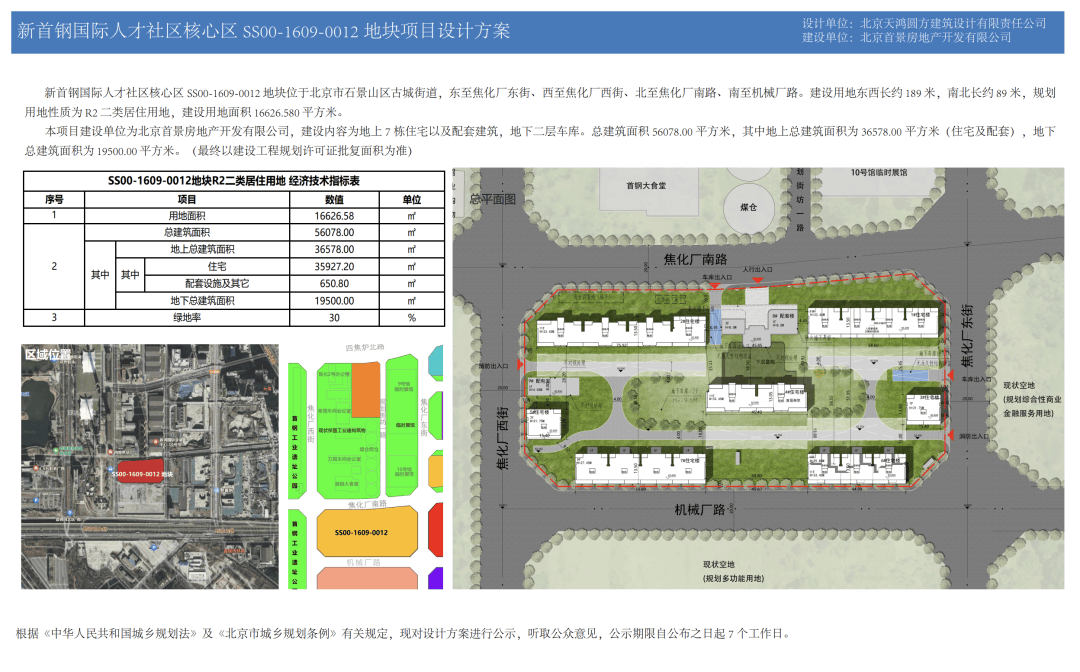Screen dimensions: 1080x672
Task: Click the 机械厂路 road label on site plan
Action: [698, 509]
